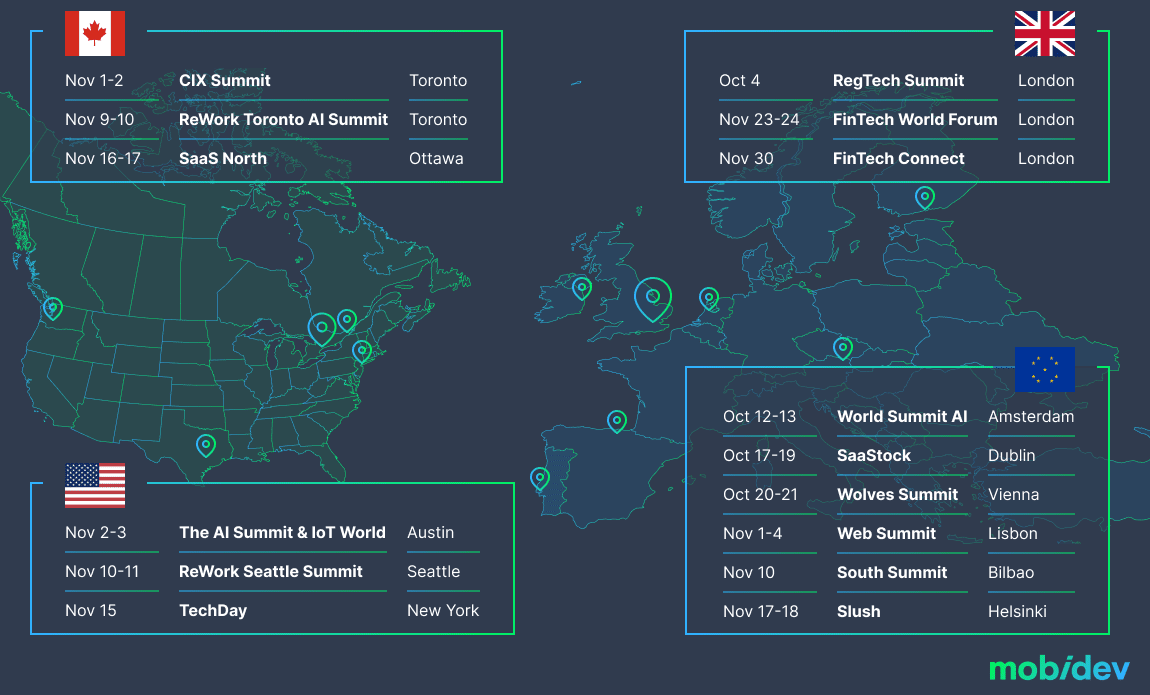
Task: Click the Amsterdam city label
Action: tap(1030, 416)
